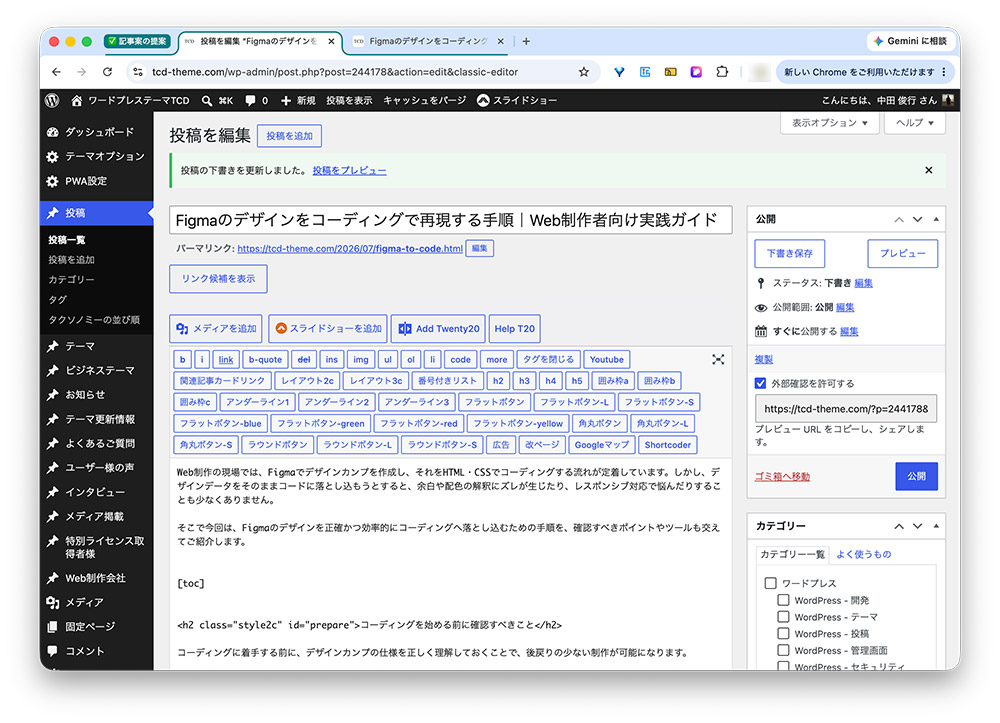The image size is (1000, 723).
Task: Dismiss the draft updated notice
Action: (929, 170)
